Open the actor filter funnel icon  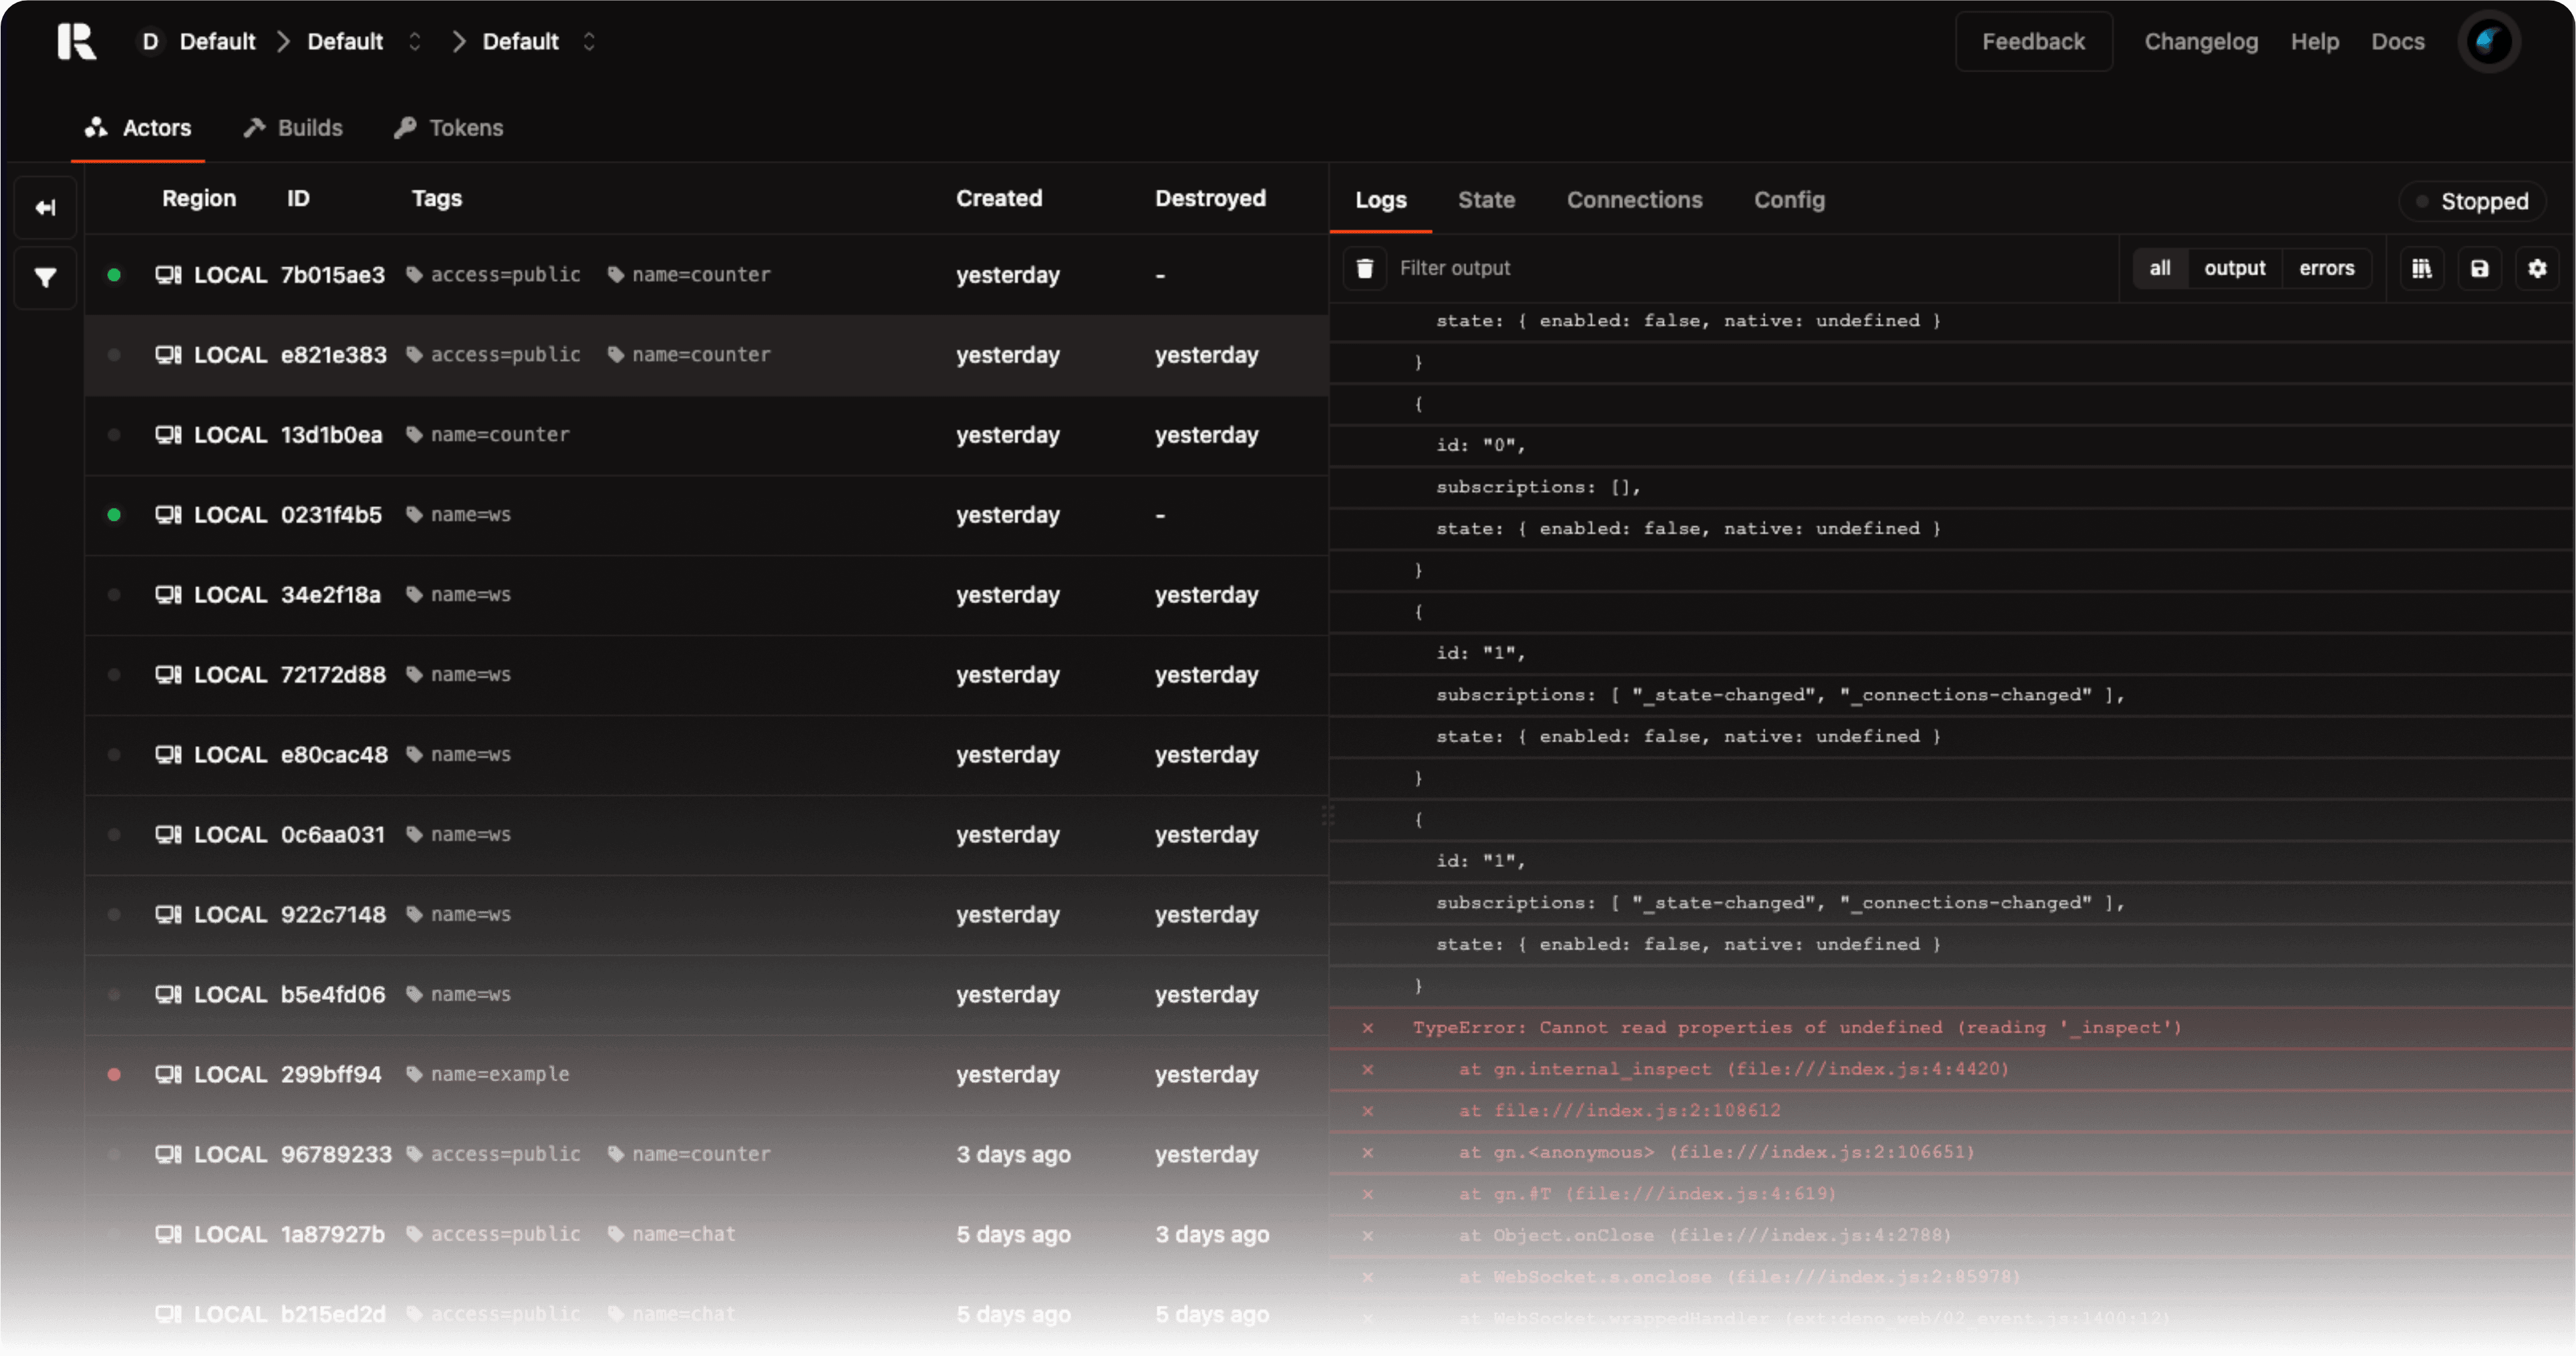point(44,277)
